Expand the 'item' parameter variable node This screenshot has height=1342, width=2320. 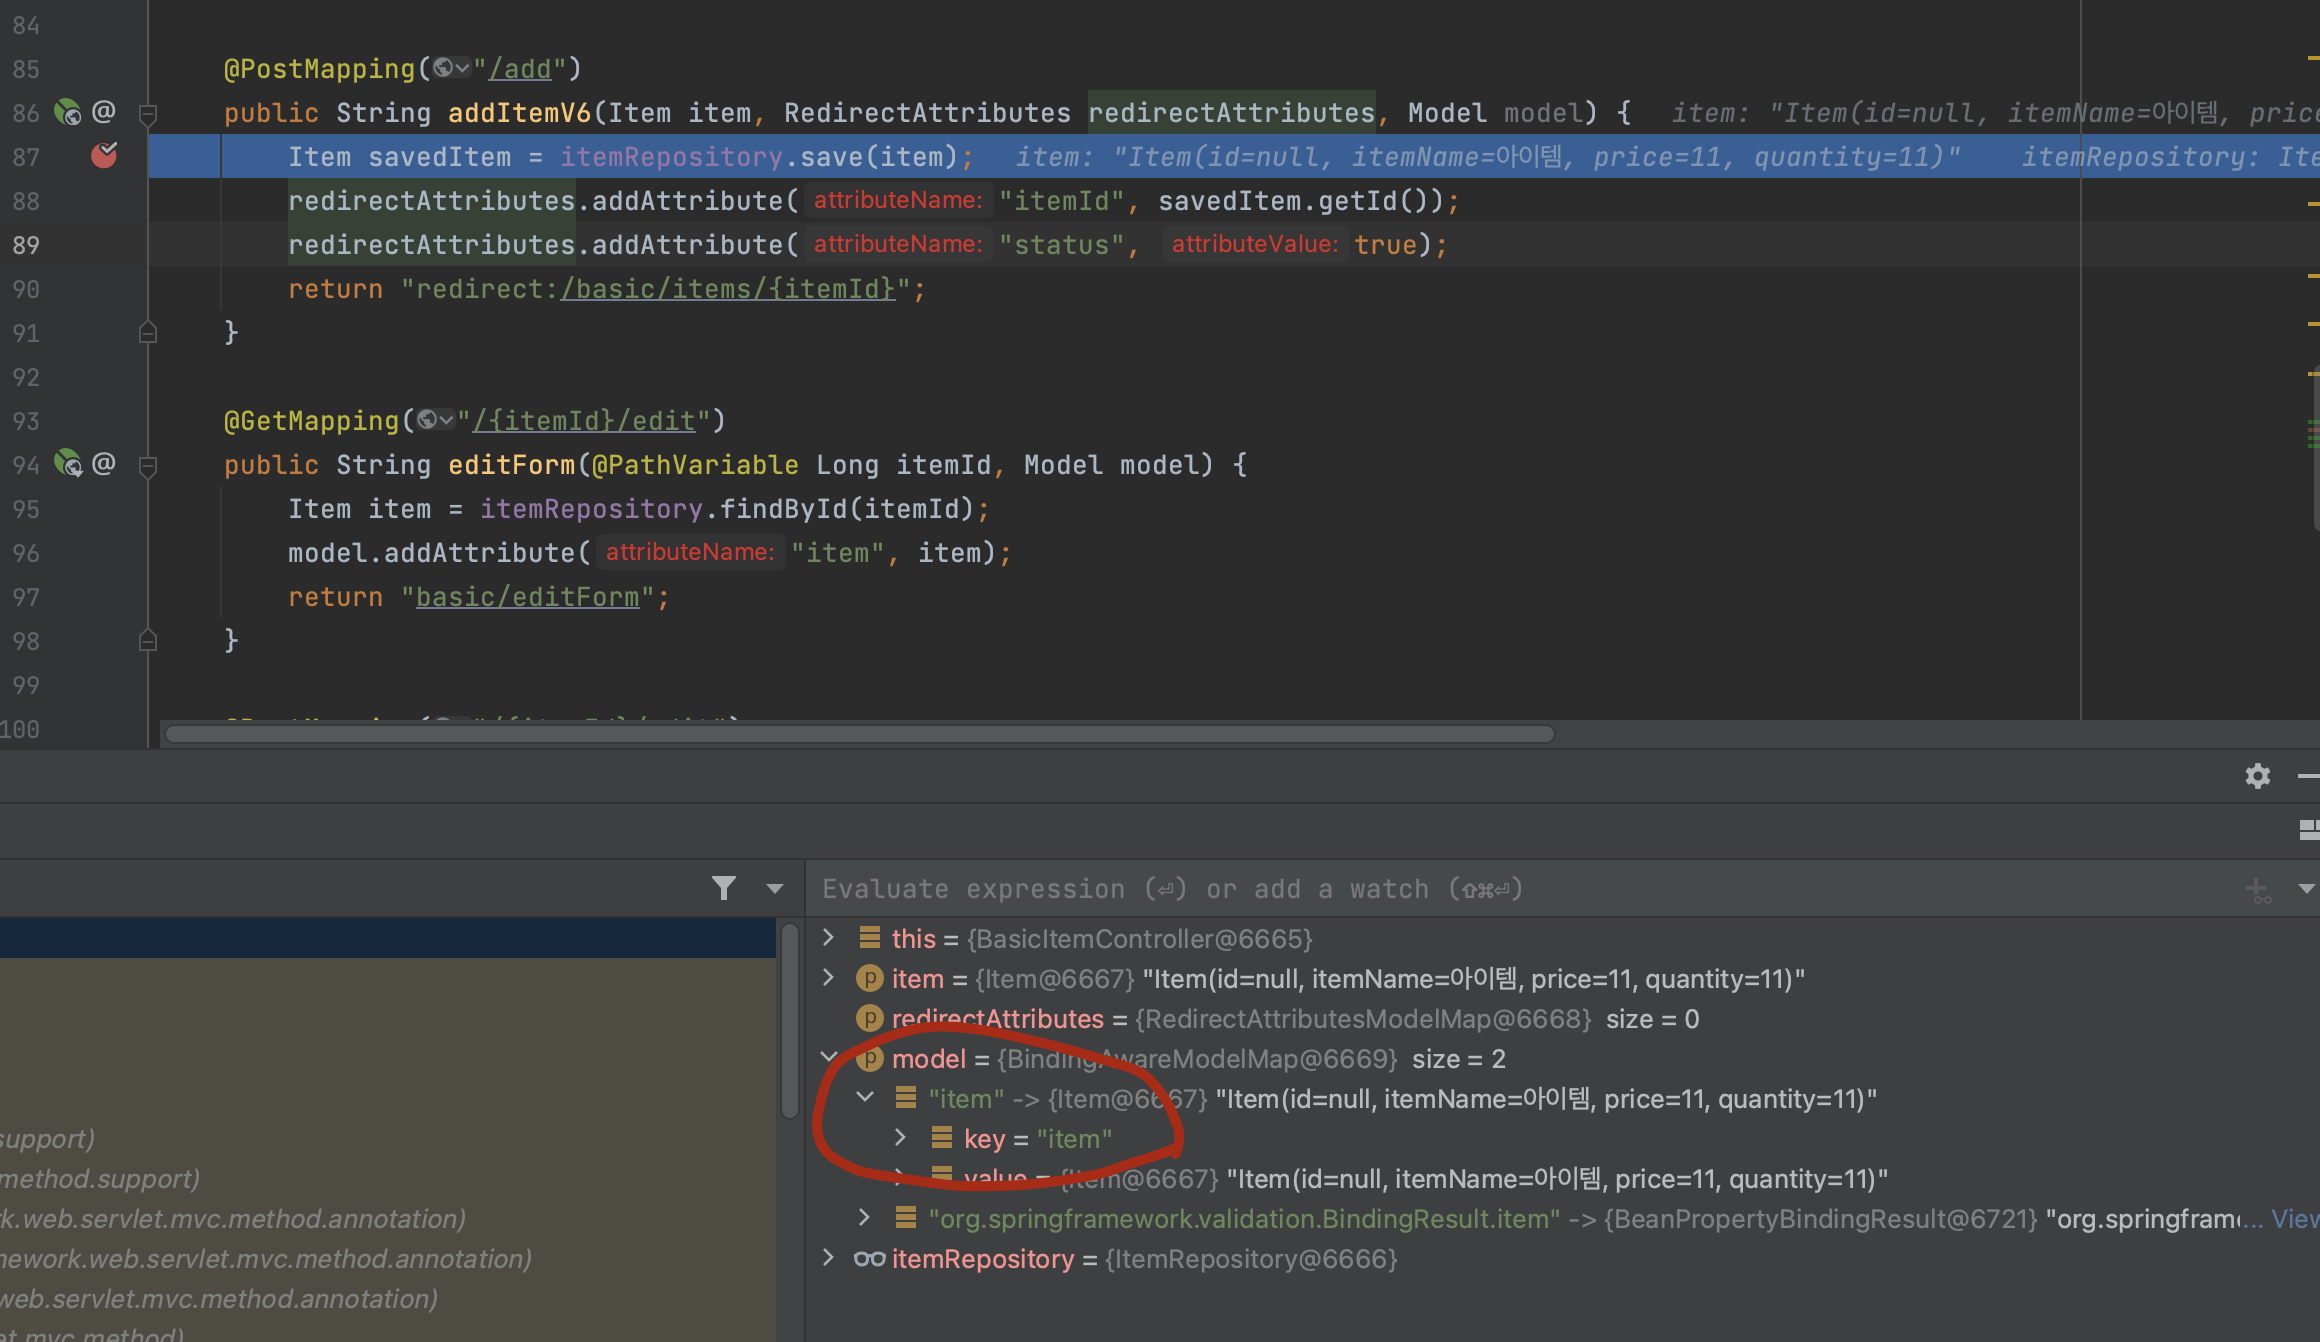828,977
